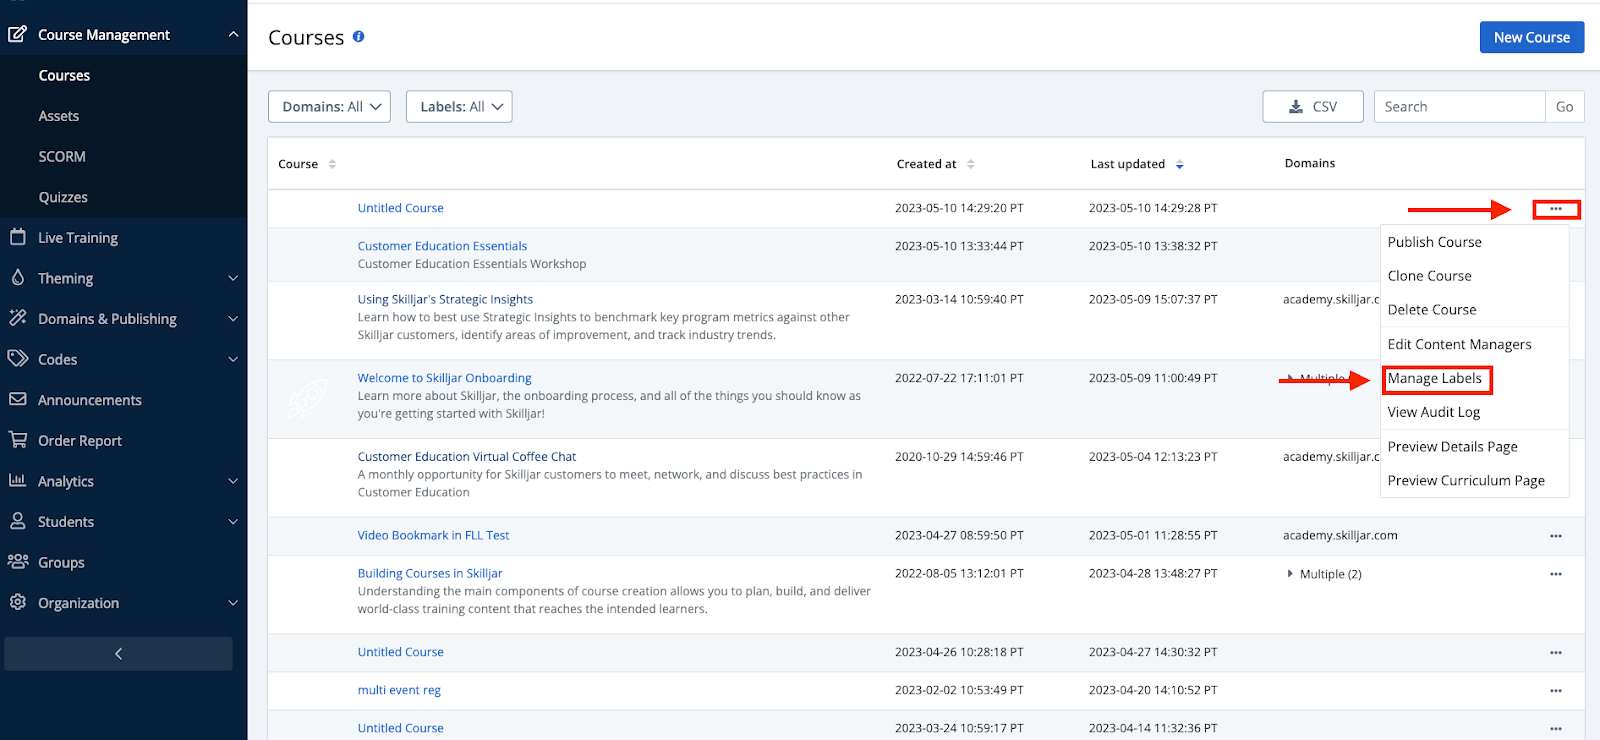Collapse the sidebar with the left arrow

tap(118, 654)
